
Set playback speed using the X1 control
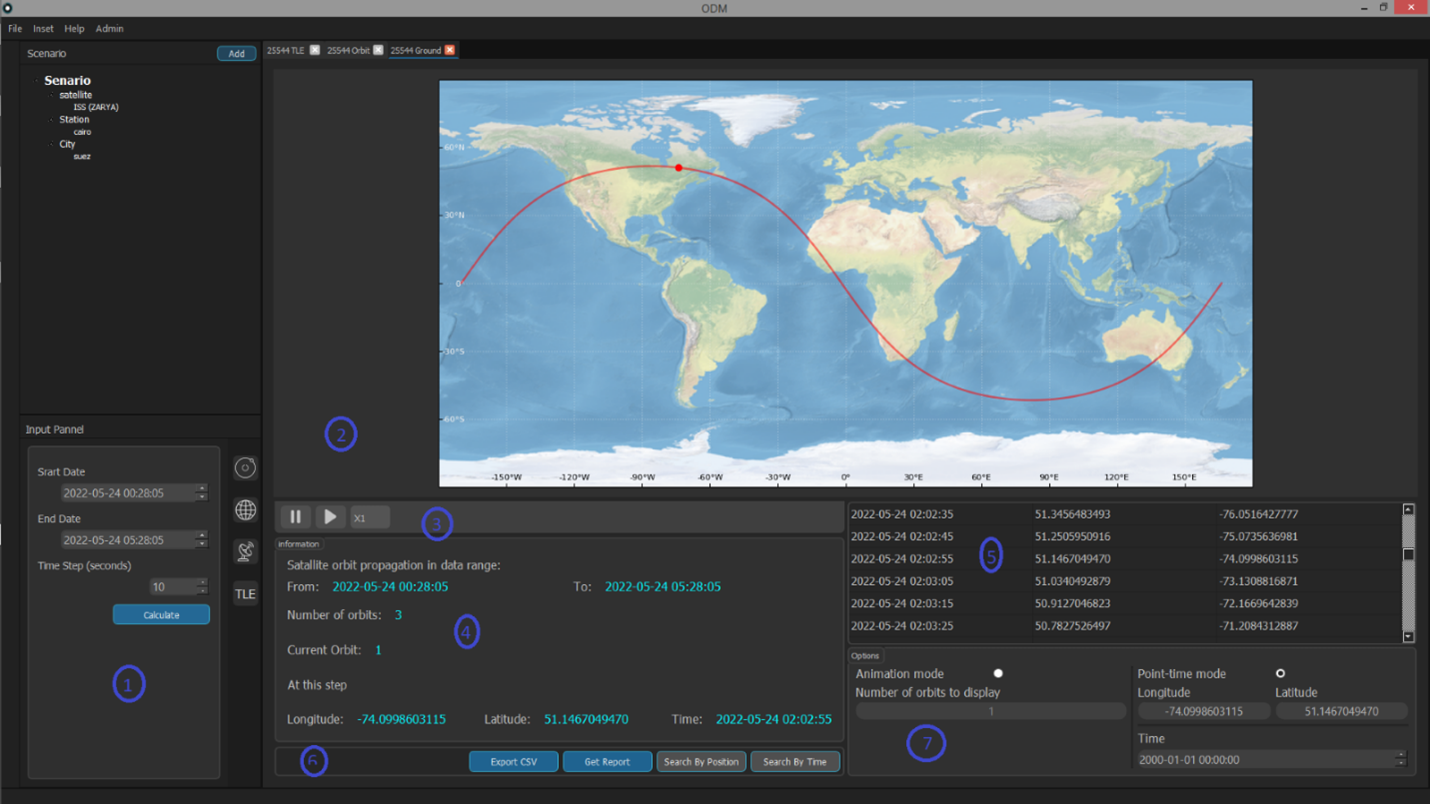(x=368, y=517)
